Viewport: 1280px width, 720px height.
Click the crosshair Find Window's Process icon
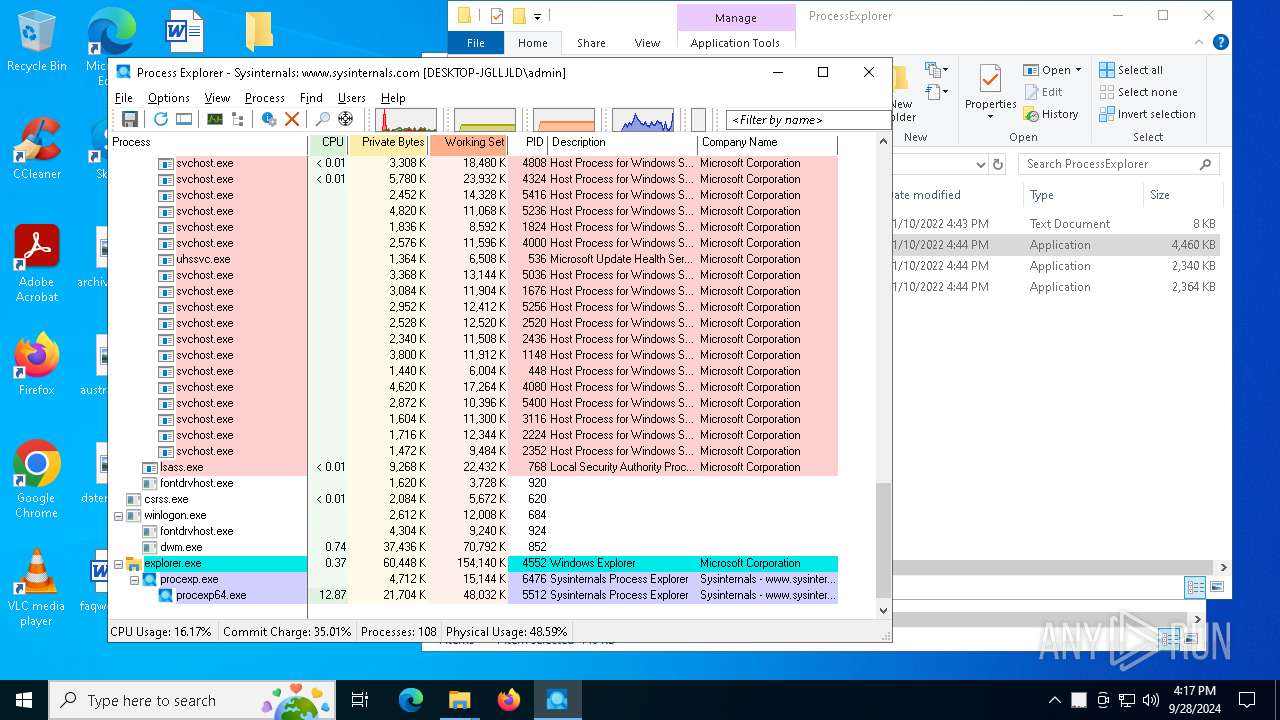346,119
